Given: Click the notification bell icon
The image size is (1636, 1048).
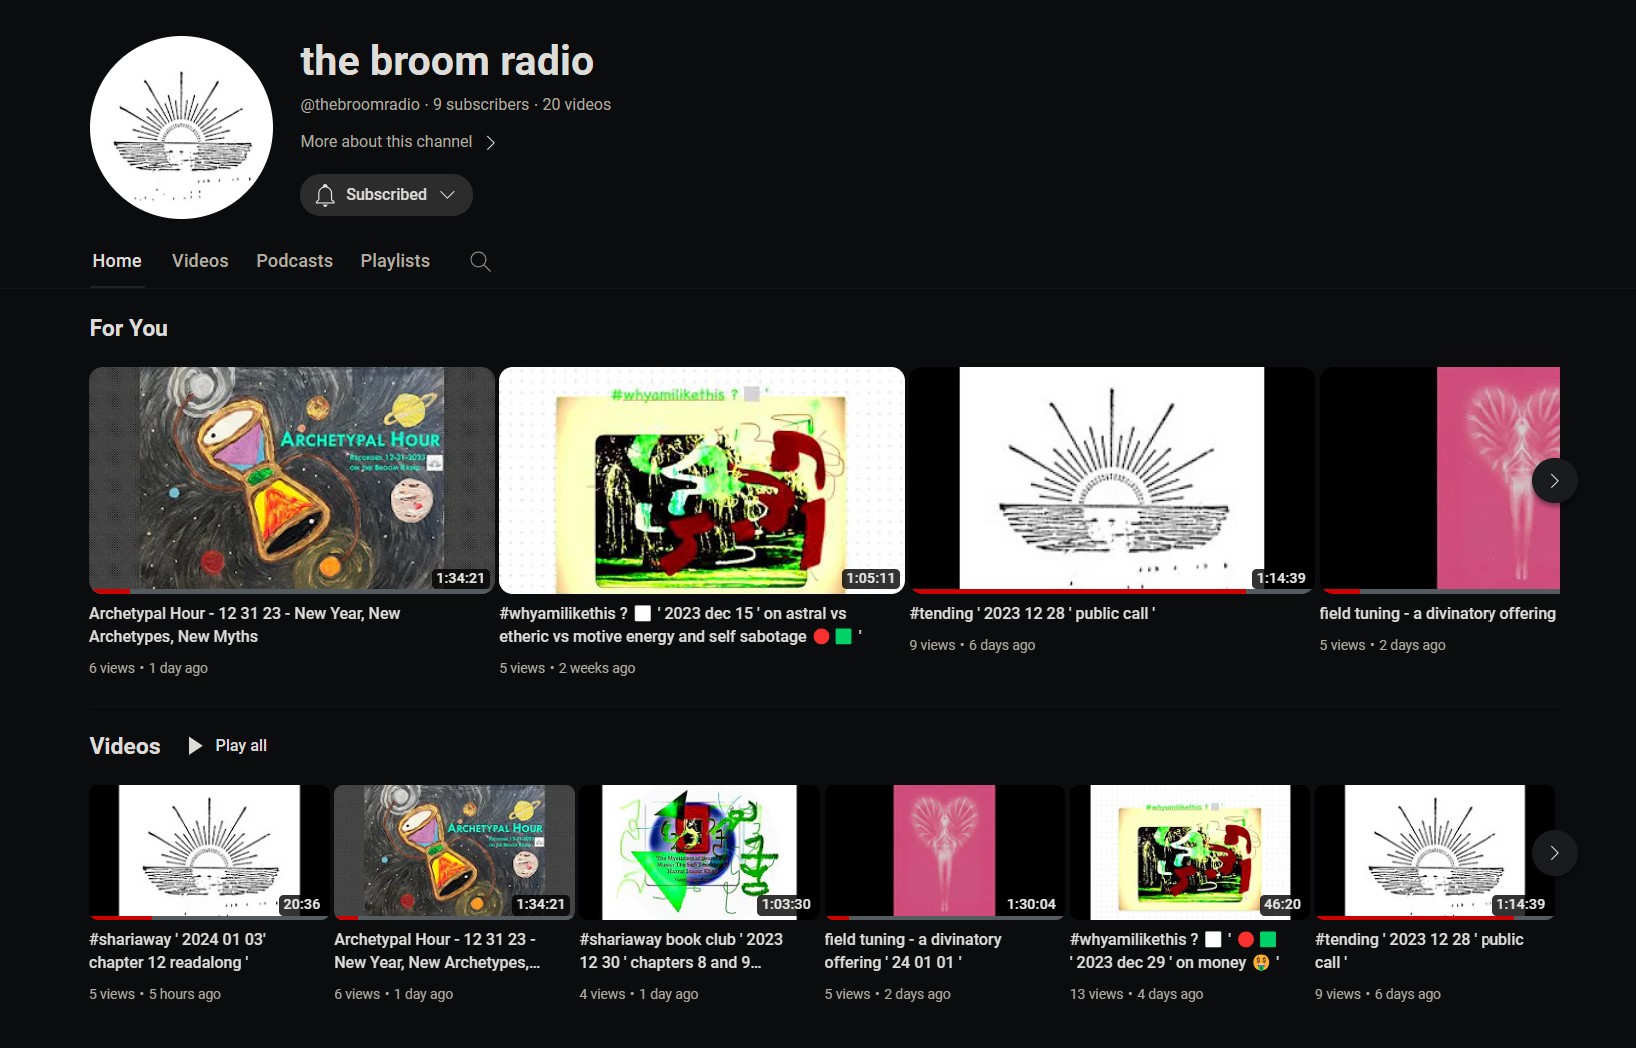Looking at the screenshot, I should tap(325, 195).
